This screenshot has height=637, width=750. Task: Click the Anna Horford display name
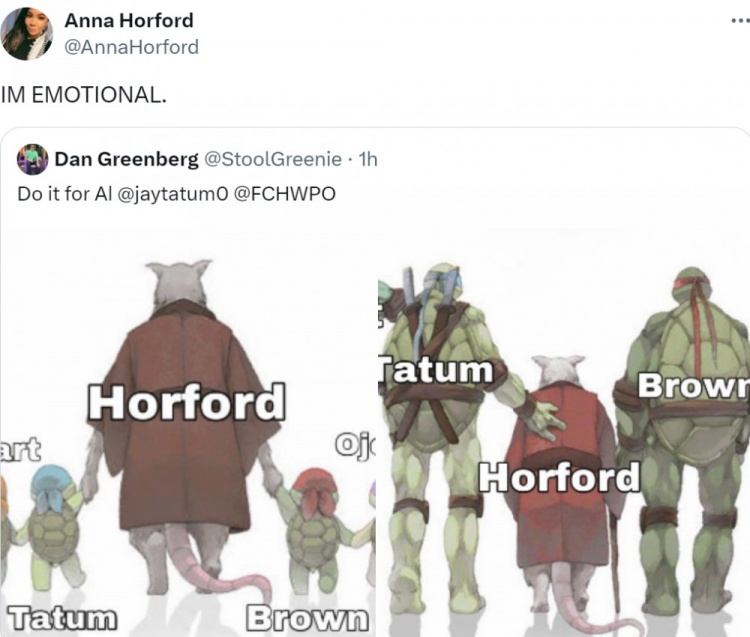click(129, 21)
